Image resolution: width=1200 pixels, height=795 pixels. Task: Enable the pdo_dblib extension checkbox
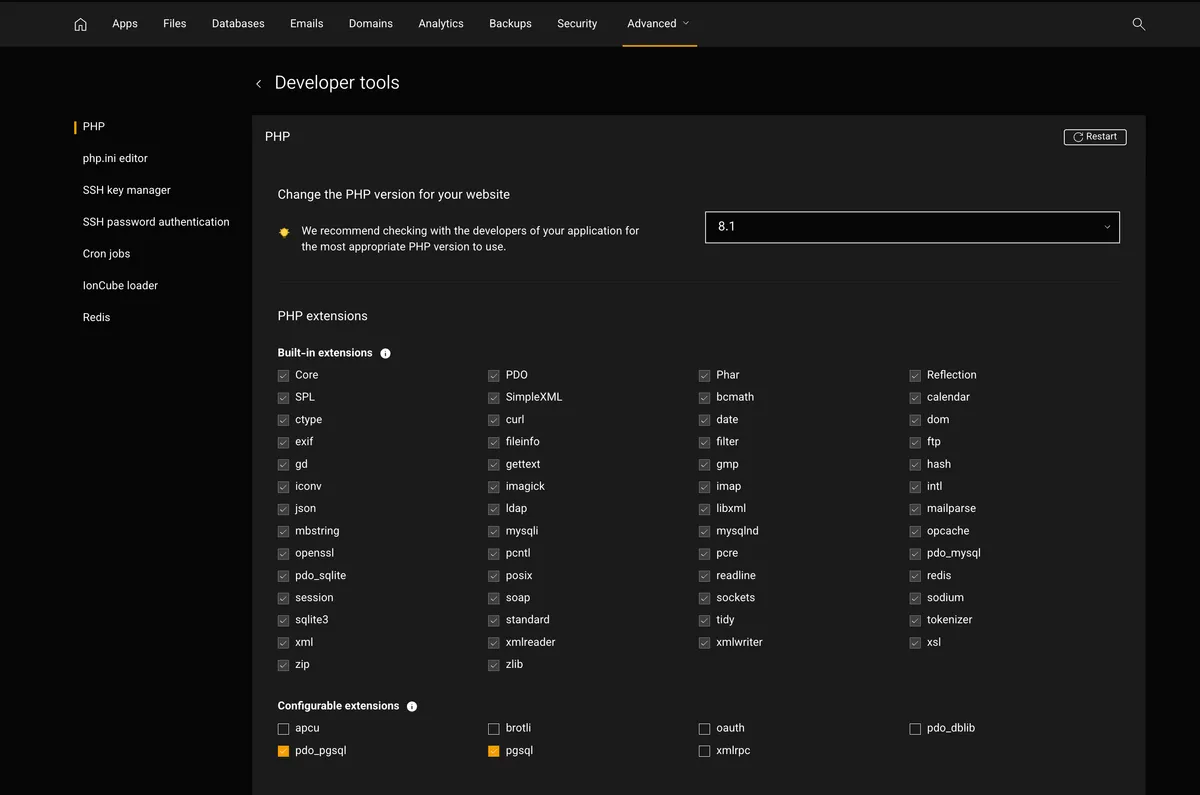point(915,729)
